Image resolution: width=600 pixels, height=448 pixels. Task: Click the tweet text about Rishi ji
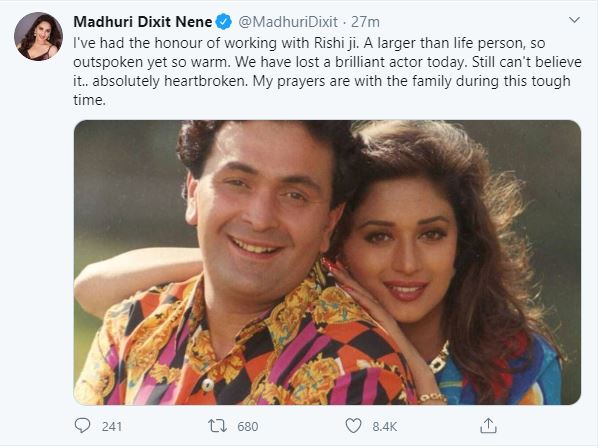click(x=327, y=72)
